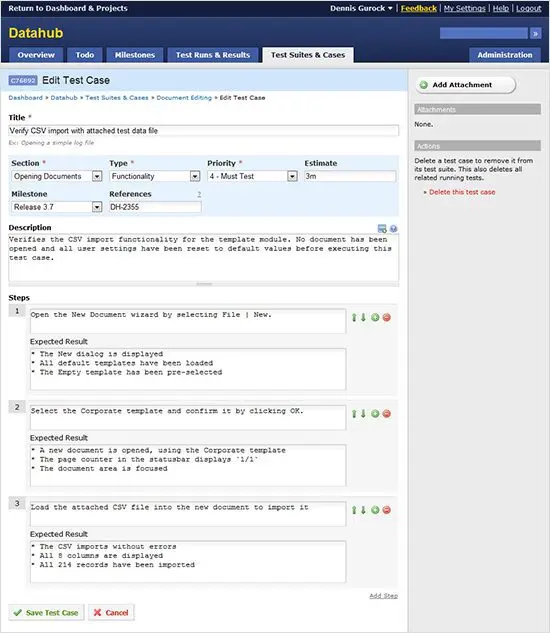Click the Estimate field showing 3m
Viewport: 550px width, 633px height.
click(x=350, y=176)
